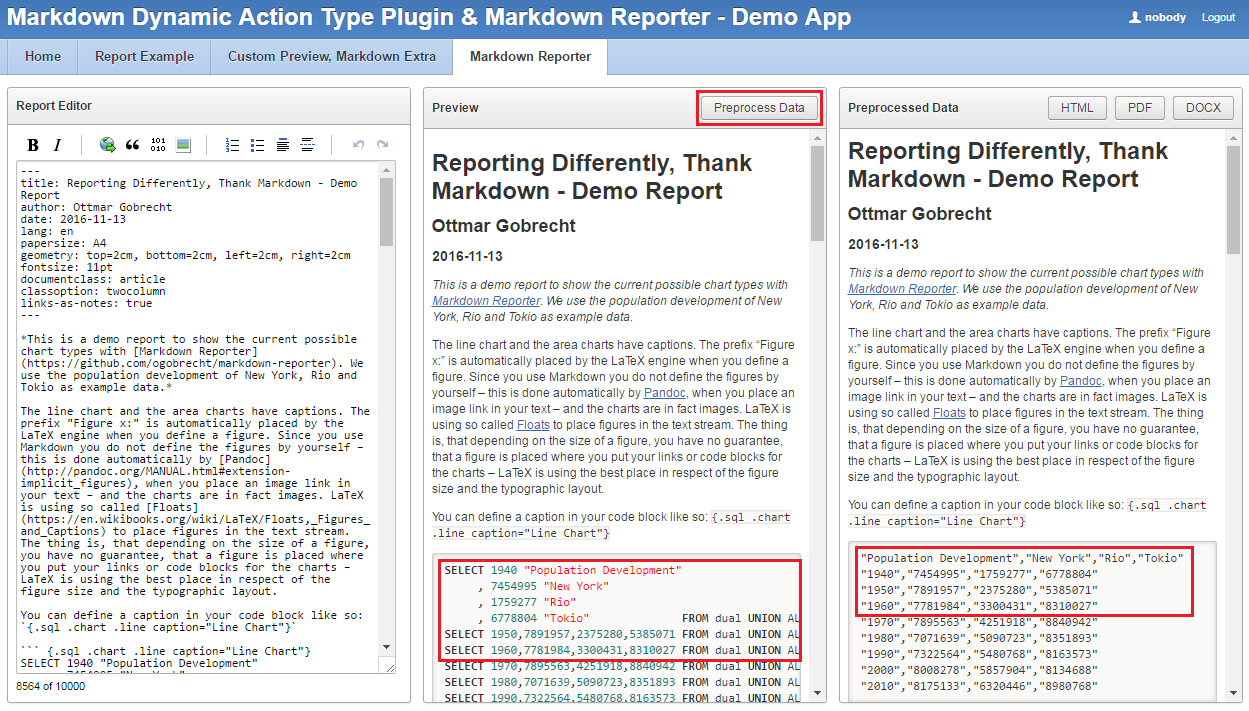Click inside the Report Editor text area
Image resolution: width=1249 pixels, height=711 pixels.
click(x=198, y=417)
